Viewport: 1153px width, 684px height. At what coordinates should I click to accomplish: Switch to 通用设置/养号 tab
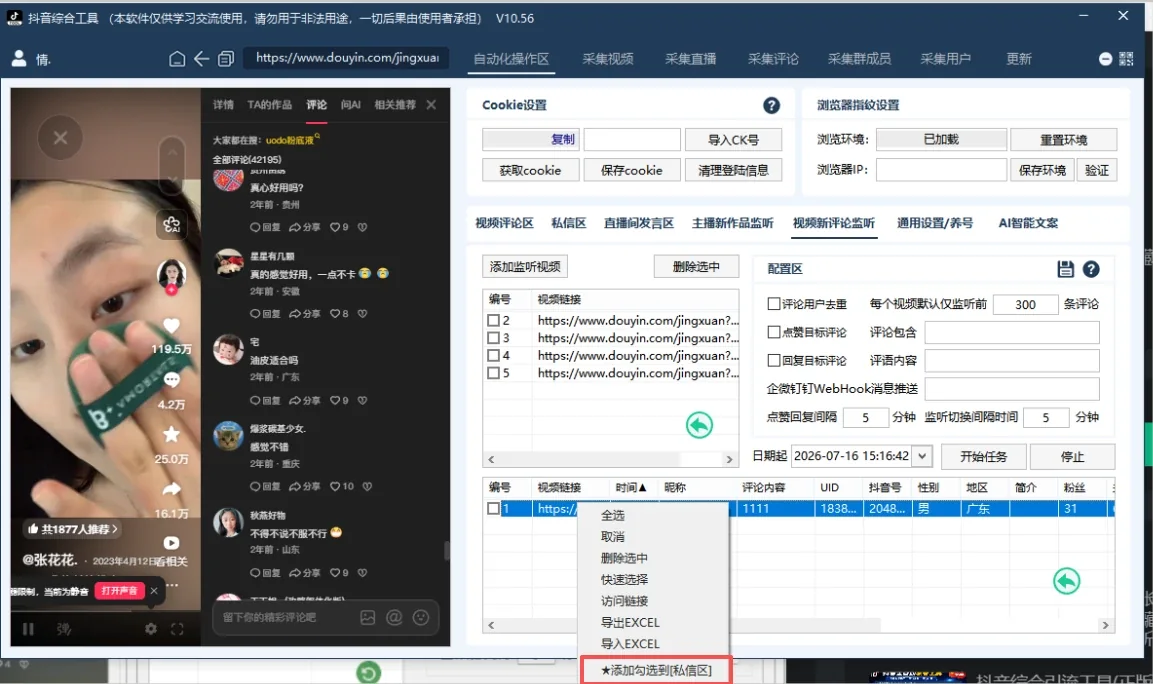pos(935,223)
